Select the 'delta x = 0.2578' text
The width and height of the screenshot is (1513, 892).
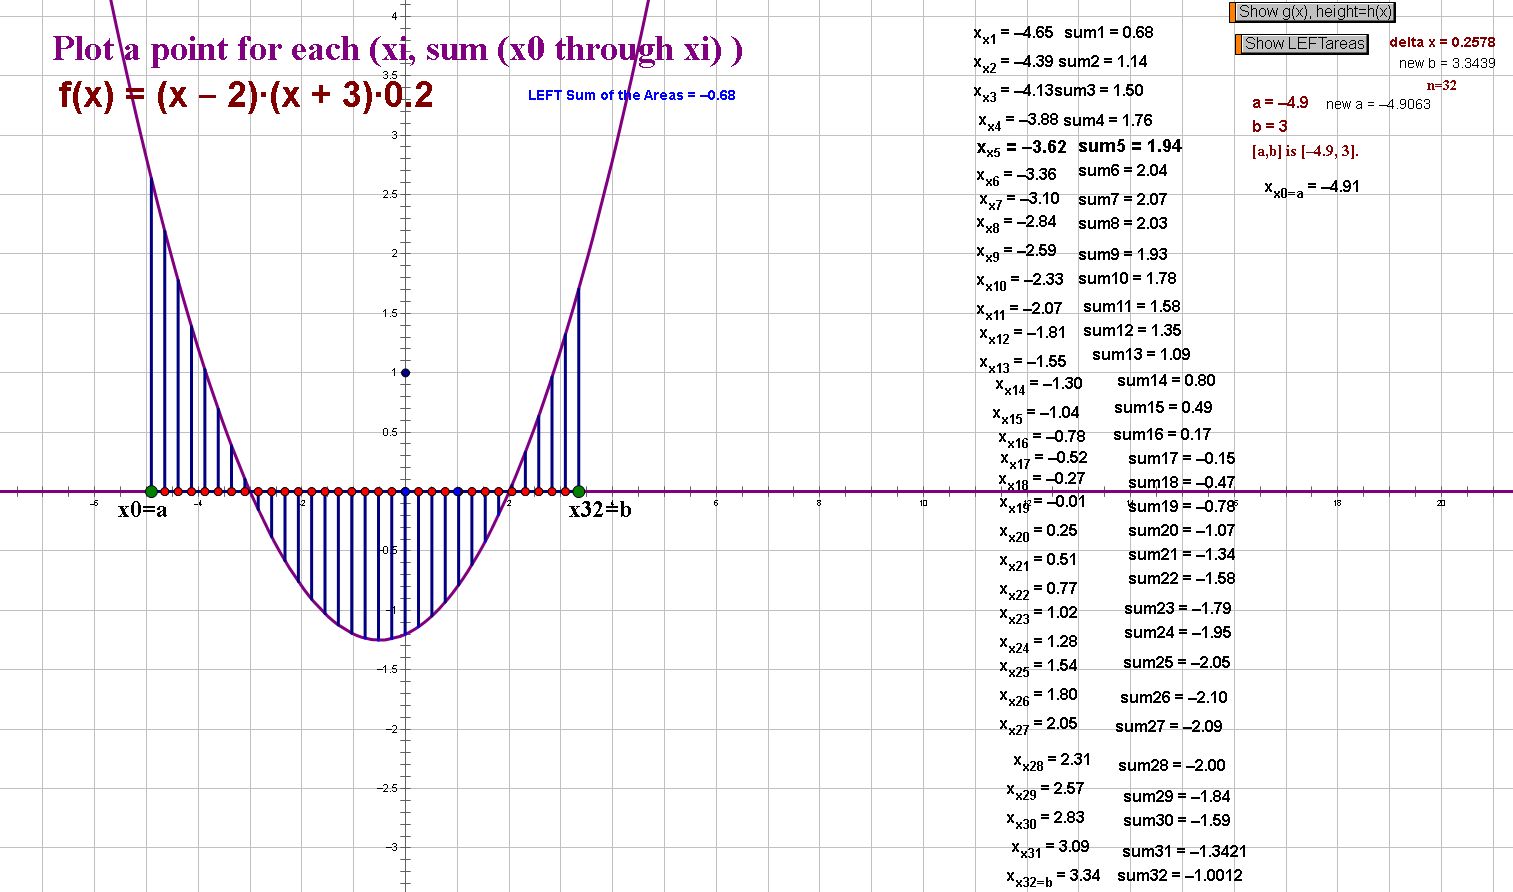tap(1442, 42)
